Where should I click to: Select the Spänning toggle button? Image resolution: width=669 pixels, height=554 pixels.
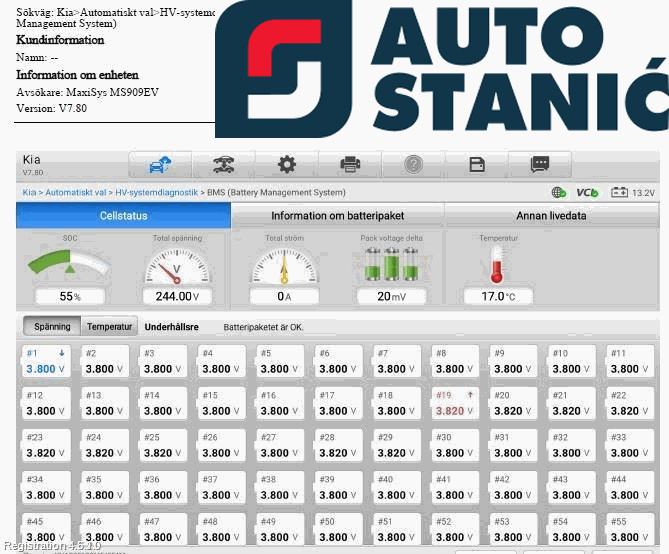[x=52, y=327]
